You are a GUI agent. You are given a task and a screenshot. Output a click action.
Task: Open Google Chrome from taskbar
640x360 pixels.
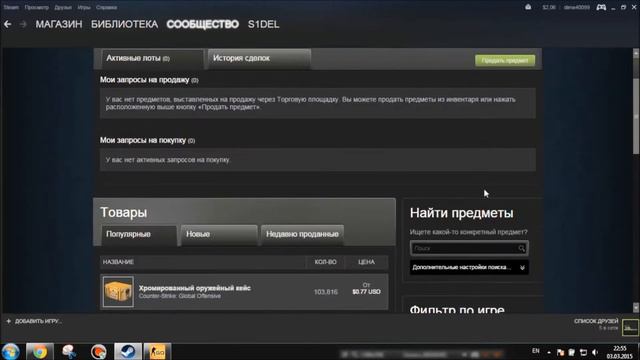(40, 351)
